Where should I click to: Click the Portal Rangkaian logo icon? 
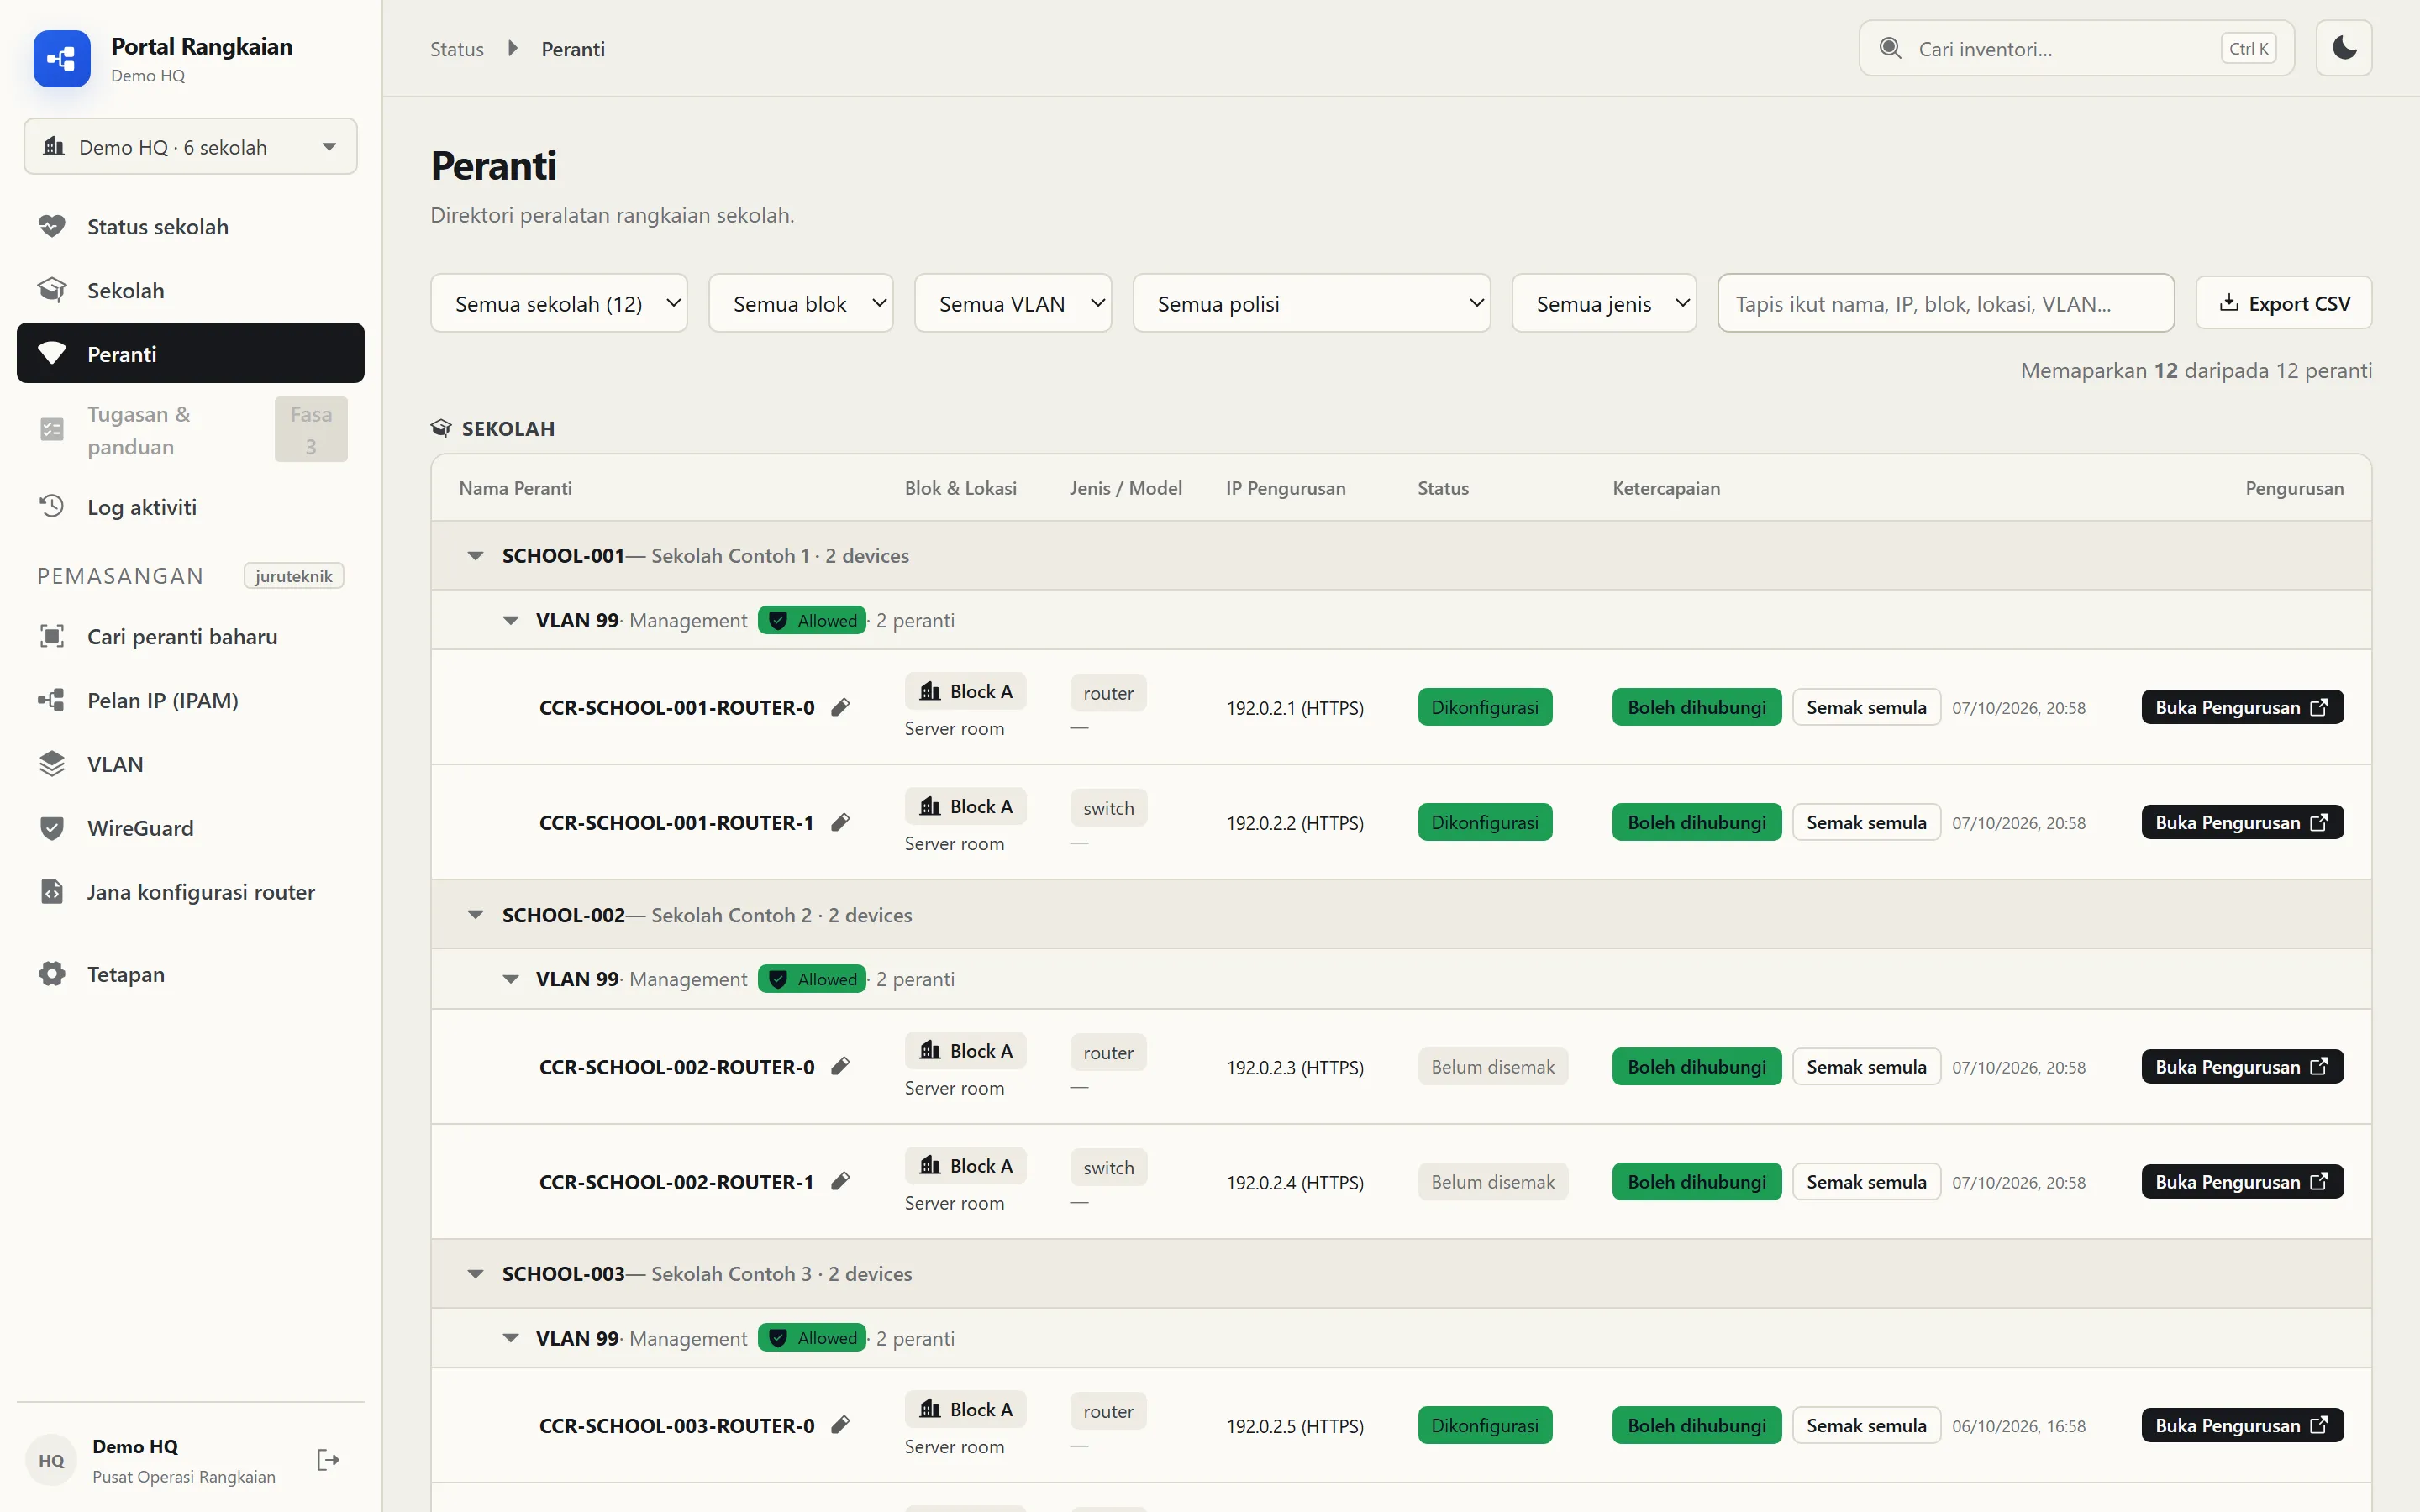point(62,59)
